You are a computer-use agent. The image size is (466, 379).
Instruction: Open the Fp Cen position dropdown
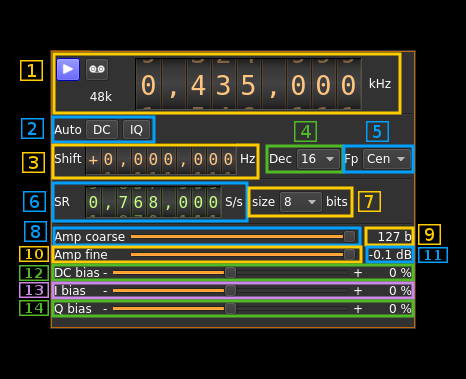(x=387, y=159)
